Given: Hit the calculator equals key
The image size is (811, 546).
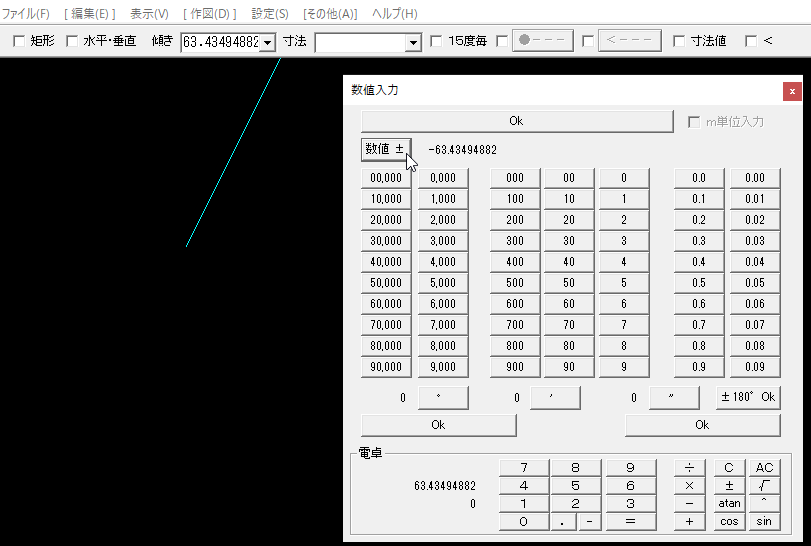Looking at the screenshot, I should (x=630, y=522).
